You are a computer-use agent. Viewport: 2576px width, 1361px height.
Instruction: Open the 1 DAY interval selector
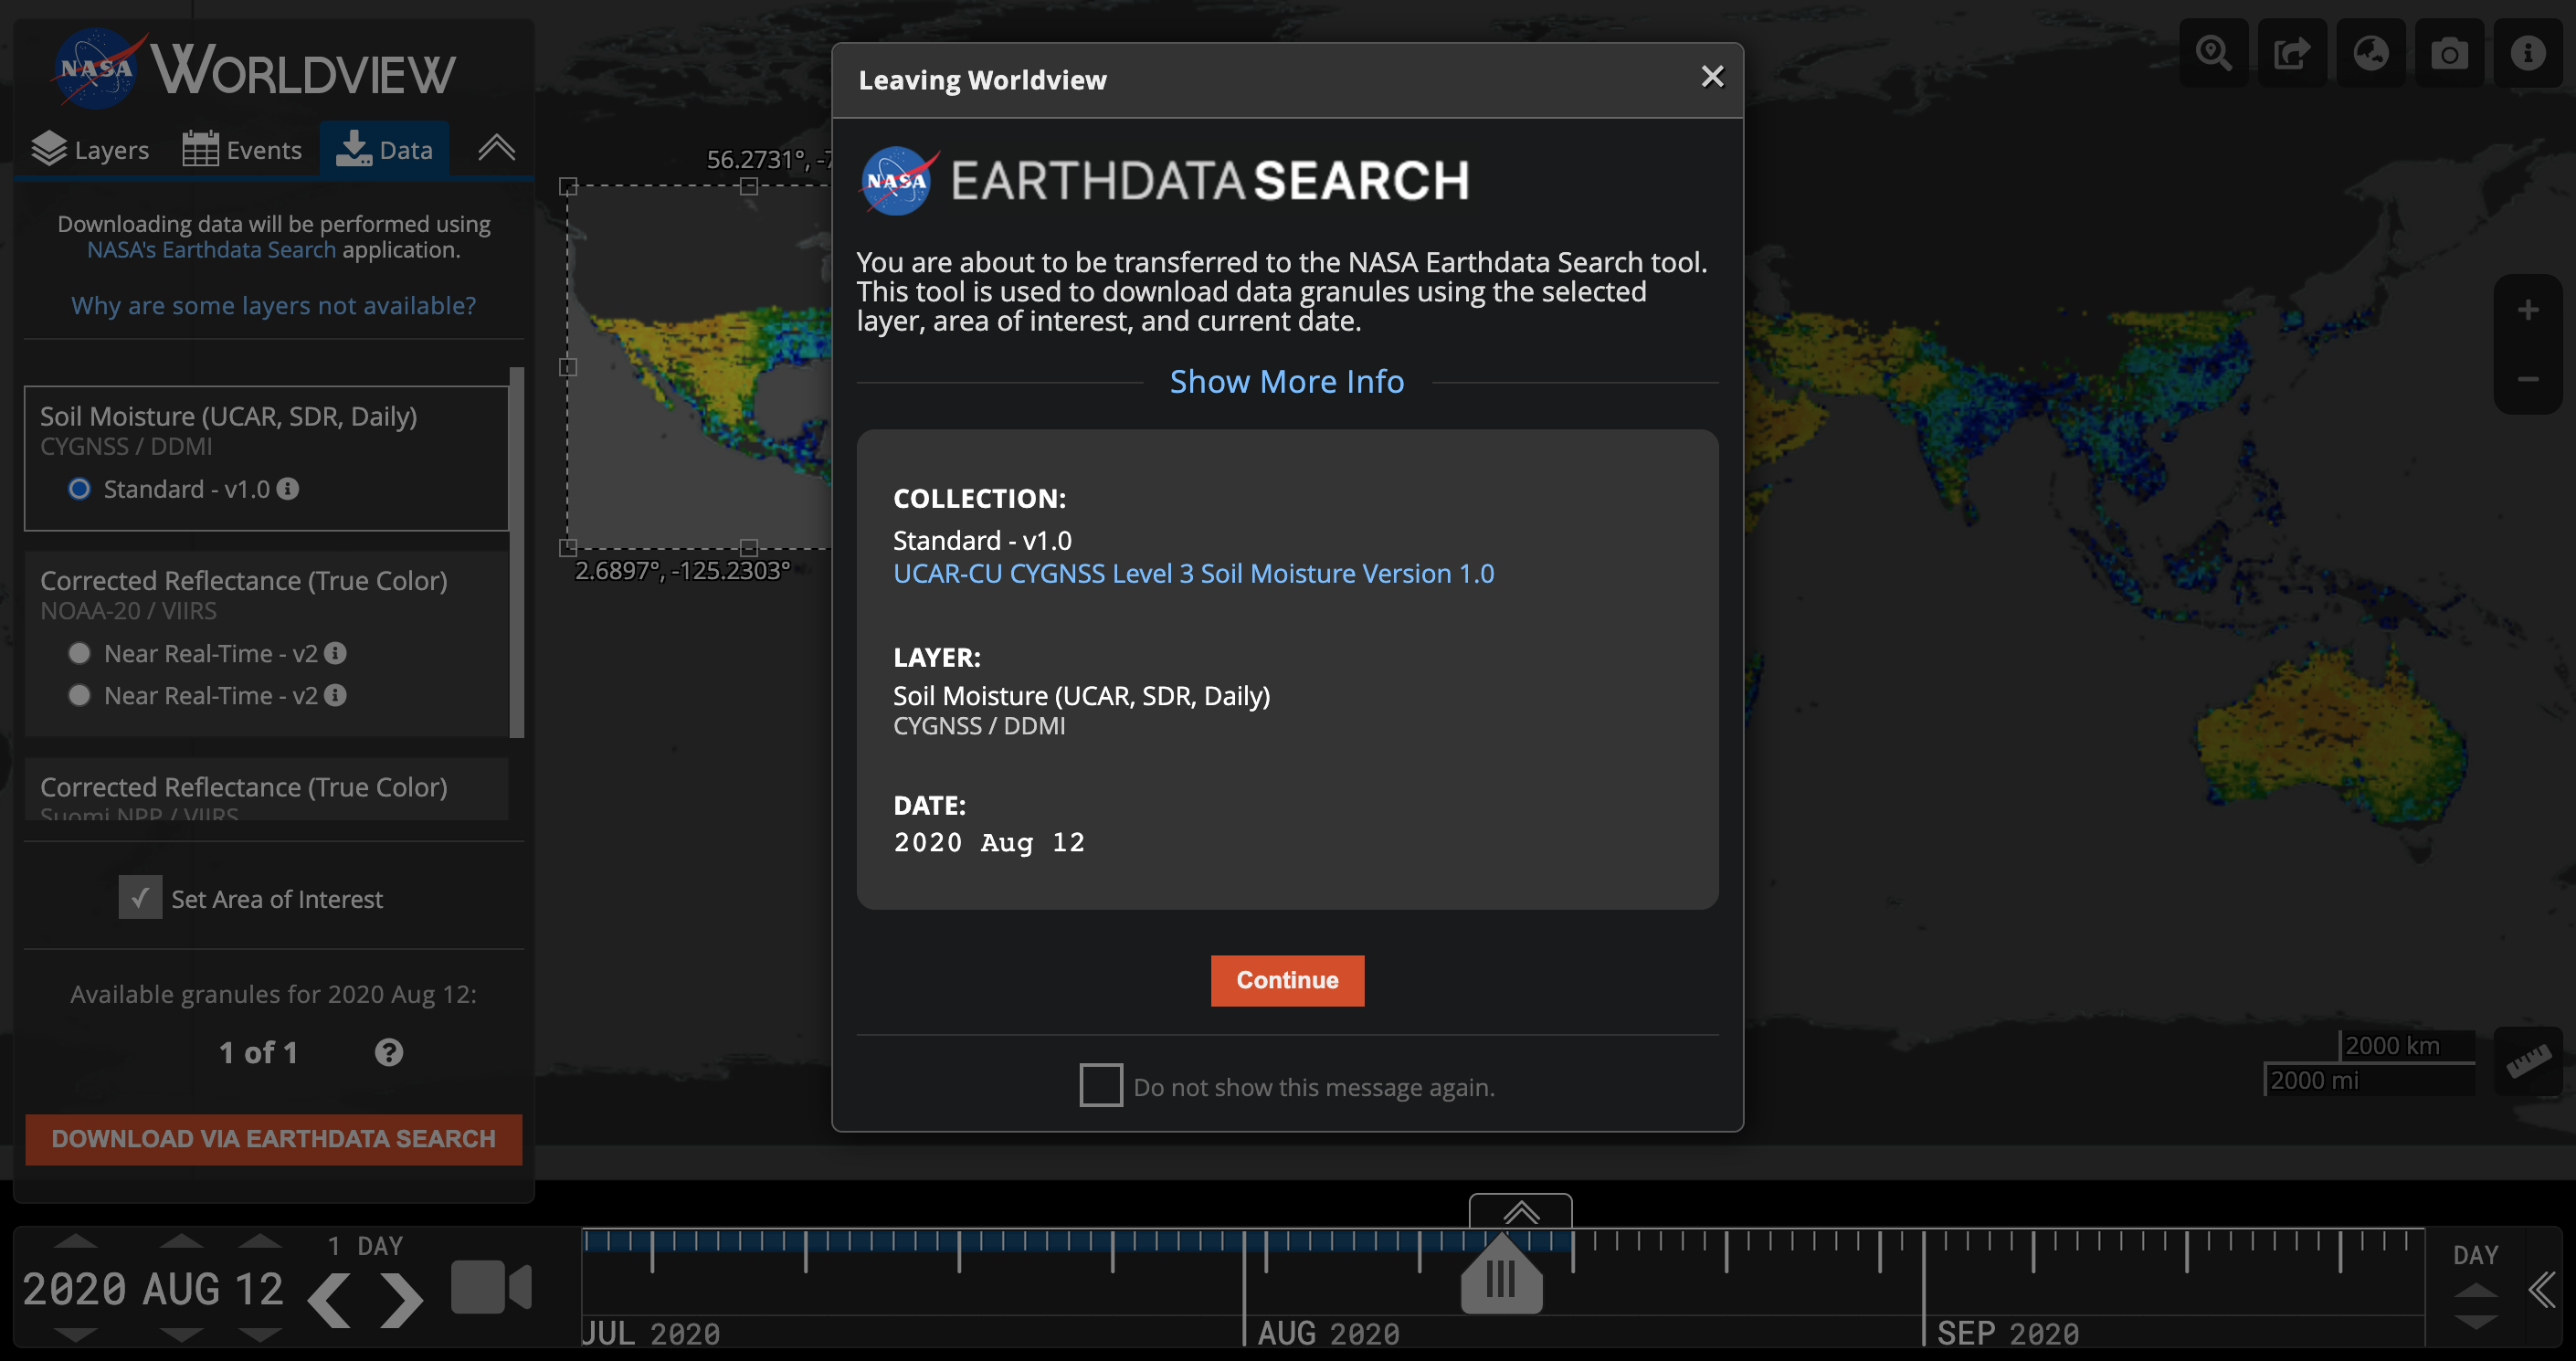point(365,1246)
